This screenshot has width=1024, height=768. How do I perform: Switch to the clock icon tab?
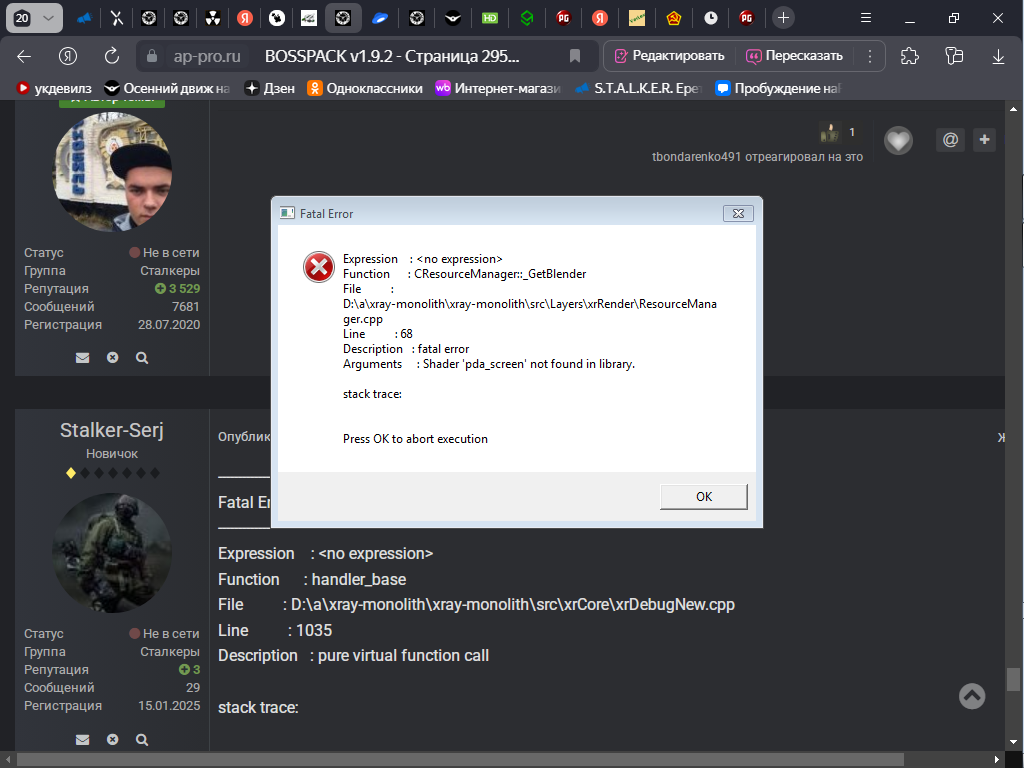(711, 18)
